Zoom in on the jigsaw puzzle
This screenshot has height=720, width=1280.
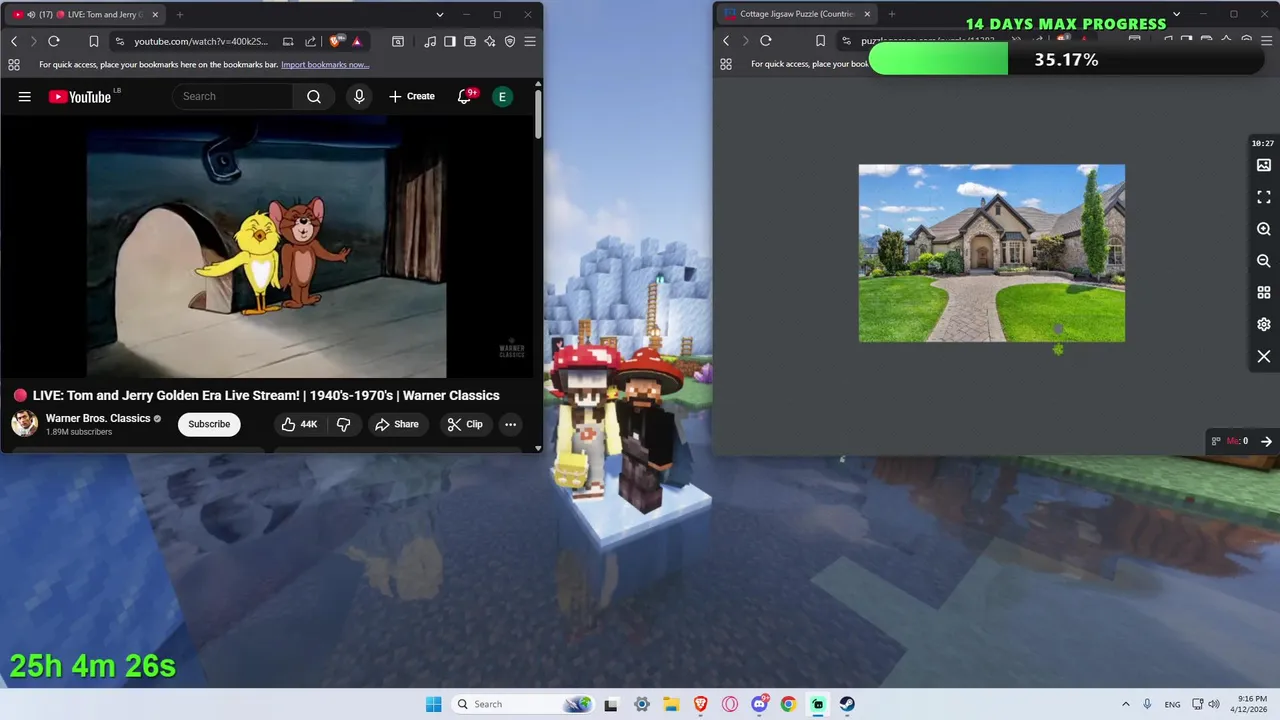tap(1264, 229)
